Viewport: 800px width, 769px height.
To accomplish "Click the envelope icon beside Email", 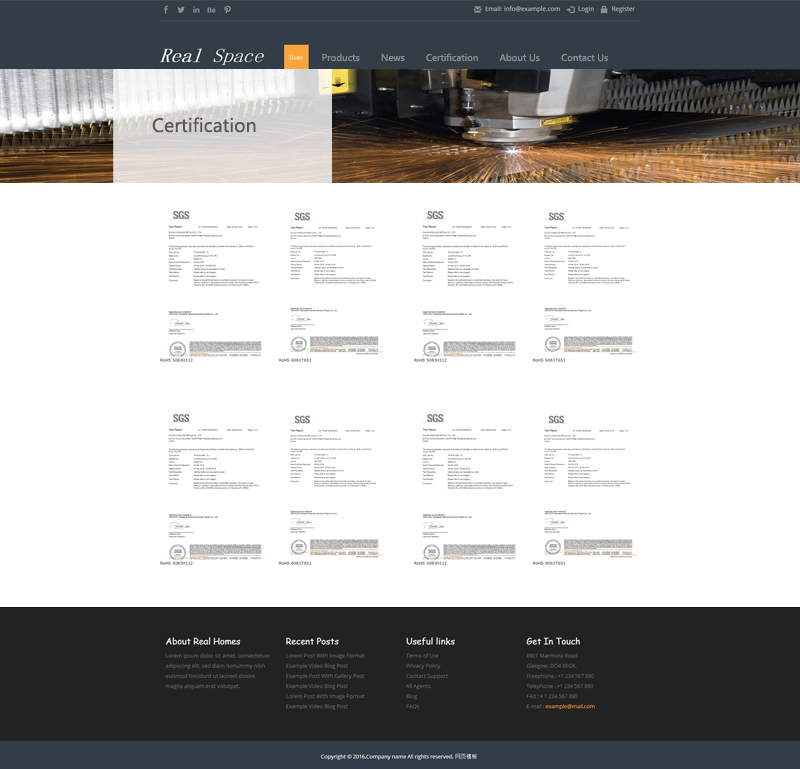I will [x=478, y=9].
